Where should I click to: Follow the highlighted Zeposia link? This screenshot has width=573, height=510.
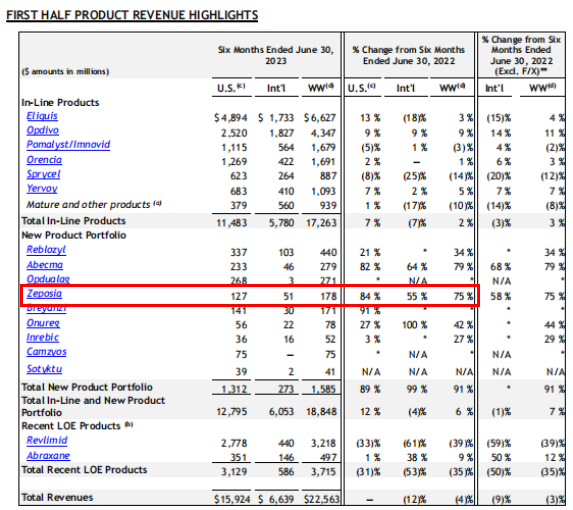click(x=44, y=294)
